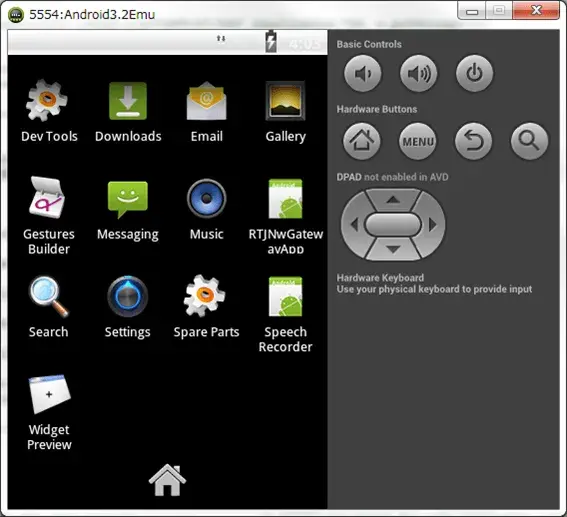Minimize the Android3.2Emu window

tap(472, 11)
